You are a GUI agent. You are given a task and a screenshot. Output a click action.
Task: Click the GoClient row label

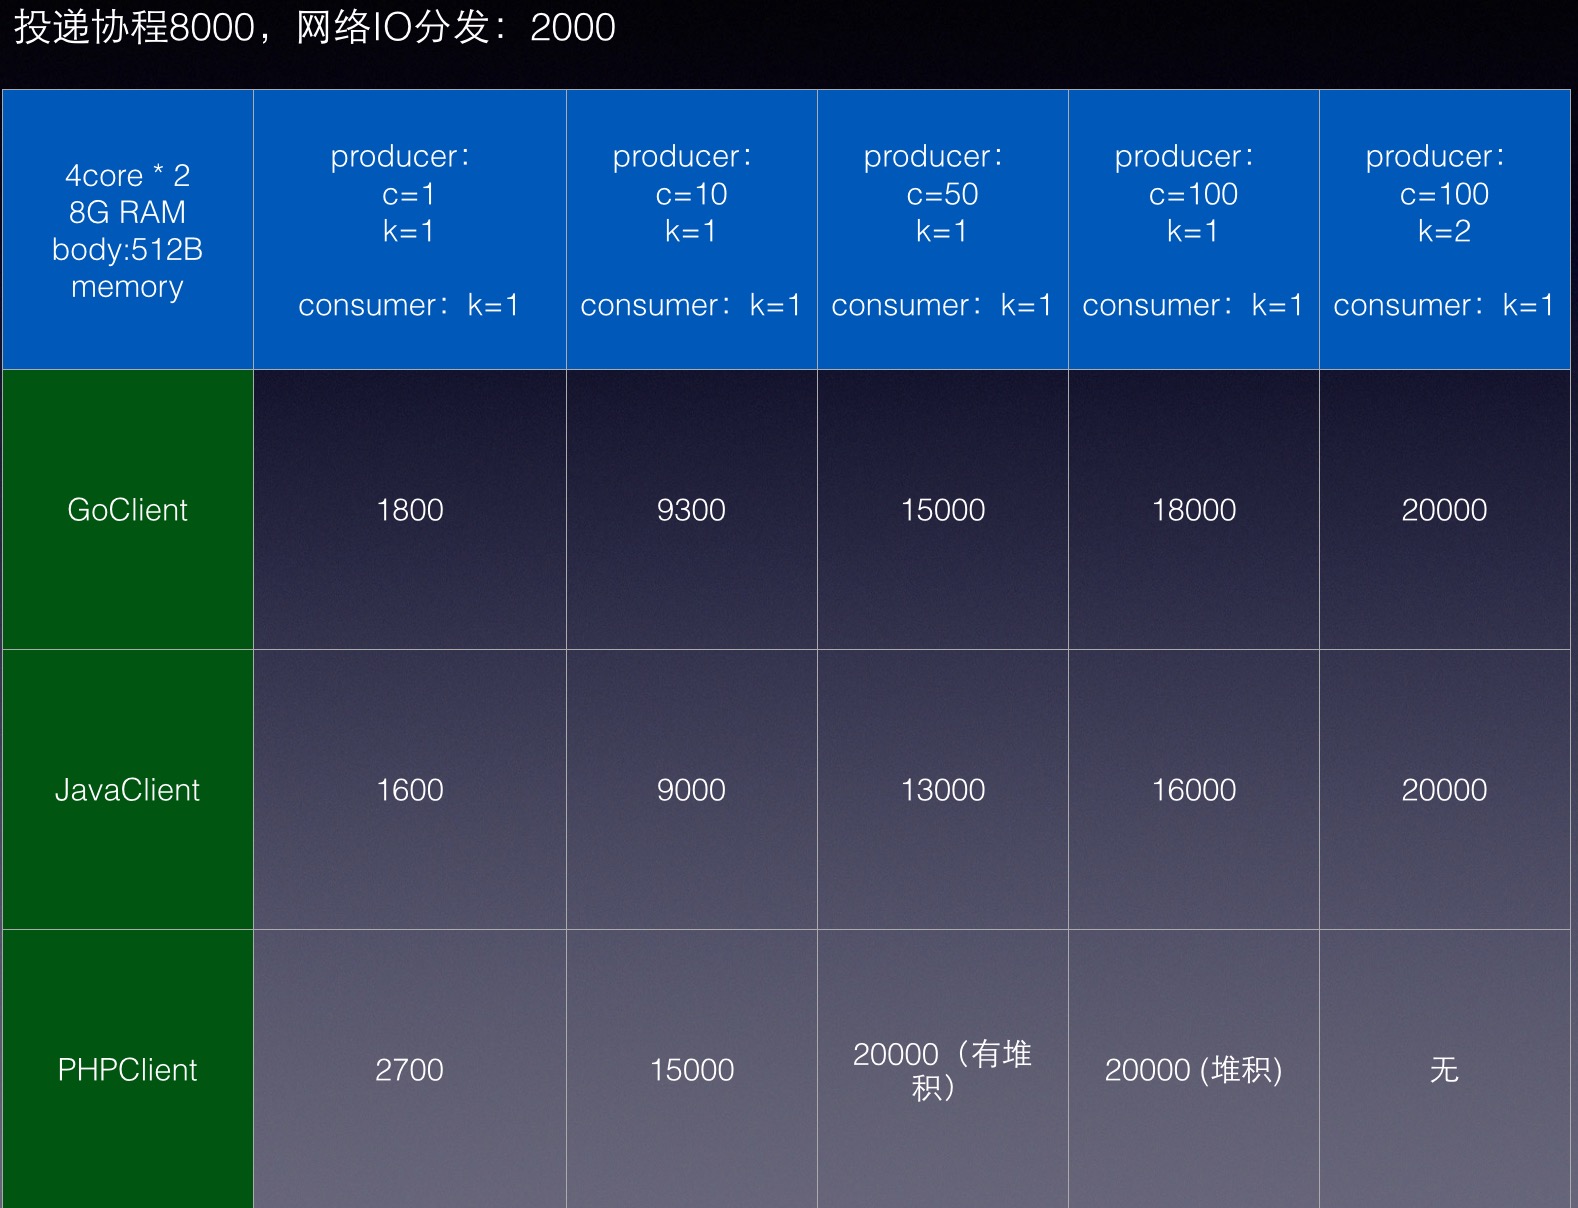click(128, 510)
